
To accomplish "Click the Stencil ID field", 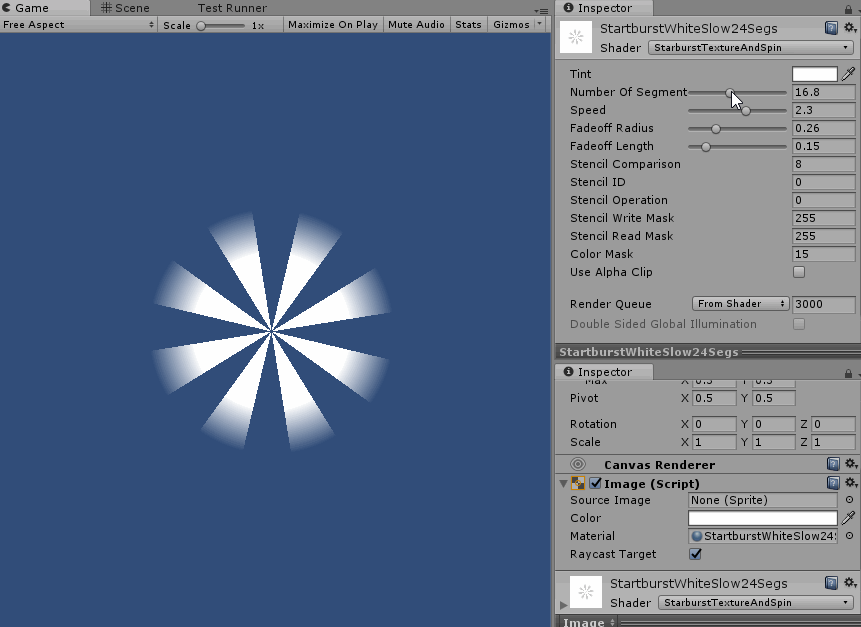I will [x=824, y=182].
